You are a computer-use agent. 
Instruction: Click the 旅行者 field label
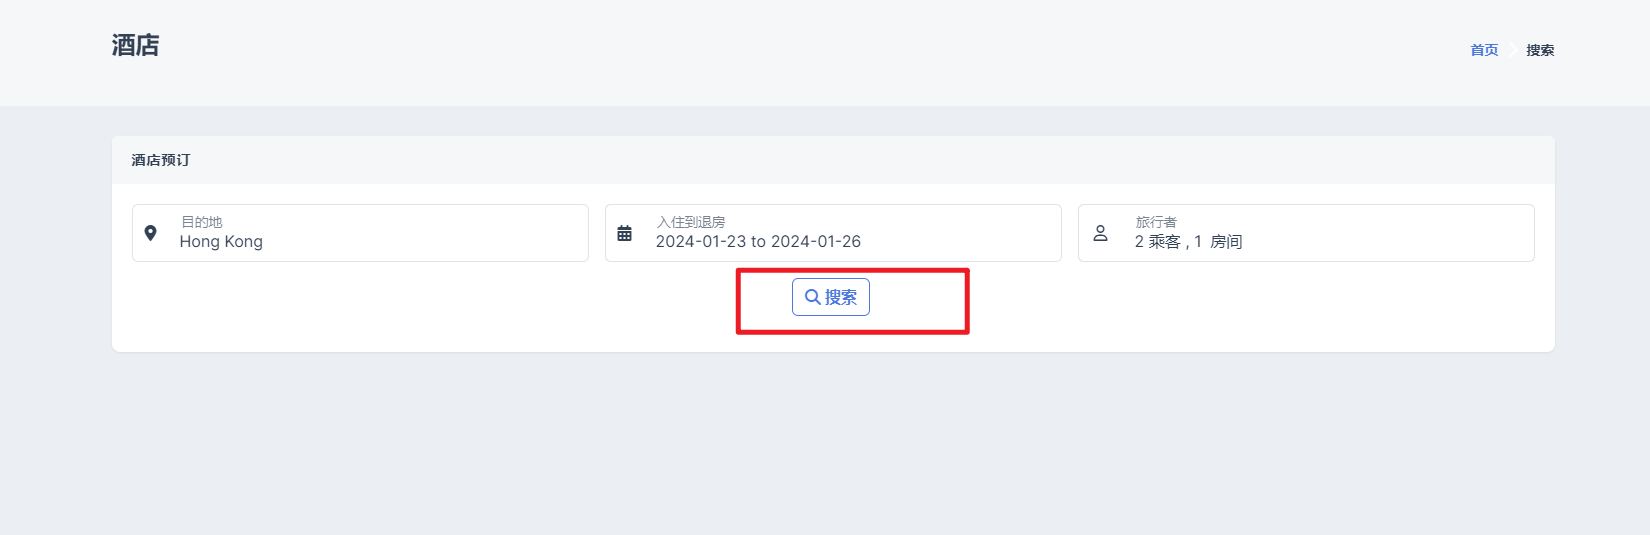click(1156, 222)
